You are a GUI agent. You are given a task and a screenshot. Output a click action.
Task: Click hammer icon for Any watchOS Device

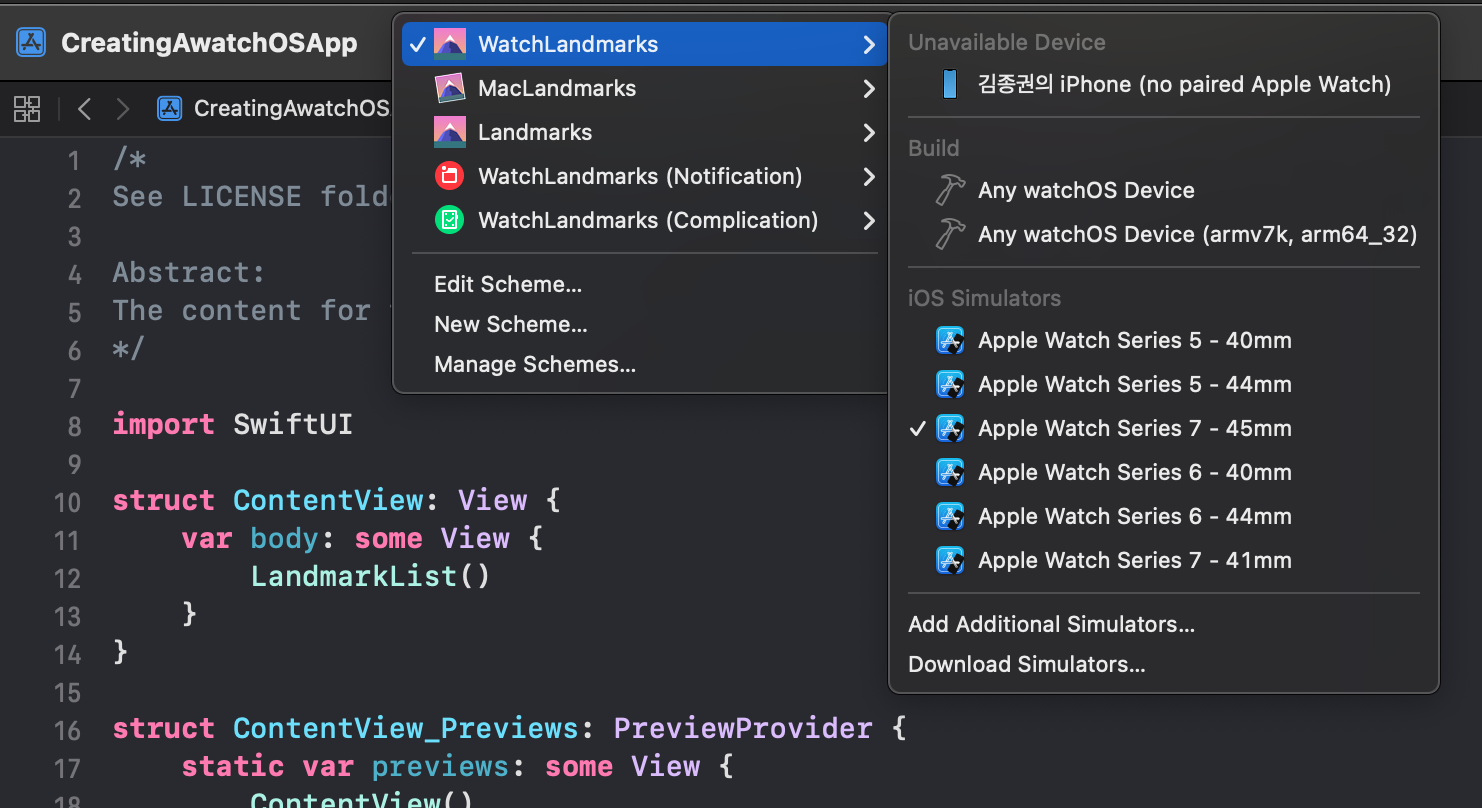click(x=950, y=190)
